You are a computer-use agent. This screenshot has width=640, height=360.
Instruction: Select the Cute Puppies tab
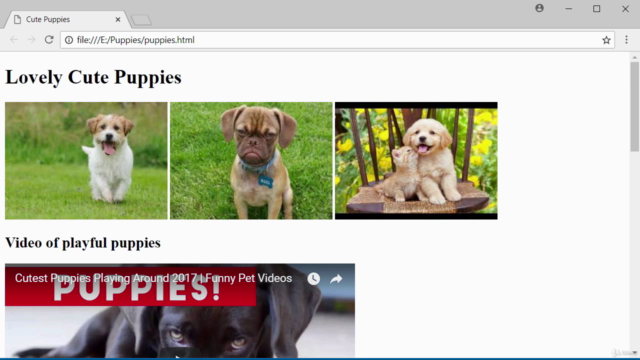tap(67, 20)
